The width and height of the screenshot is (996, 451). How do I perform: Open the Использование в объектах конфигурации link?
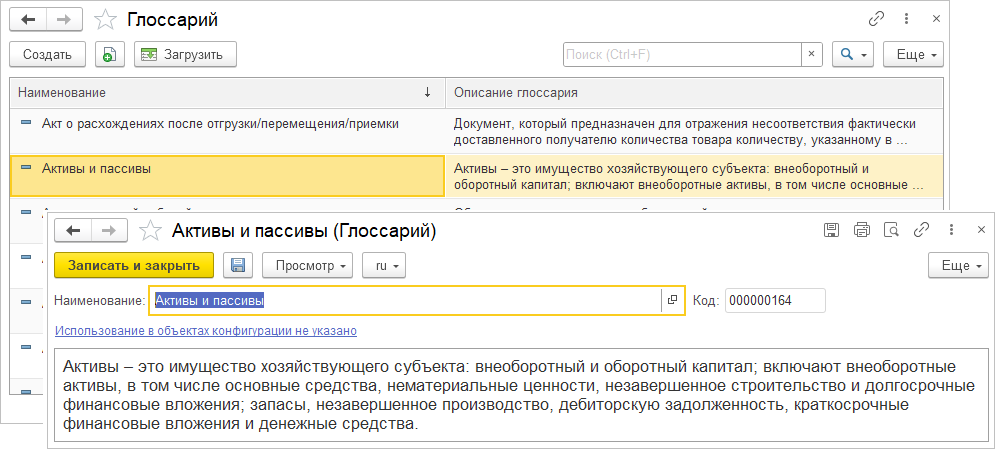tap(205, 331)
